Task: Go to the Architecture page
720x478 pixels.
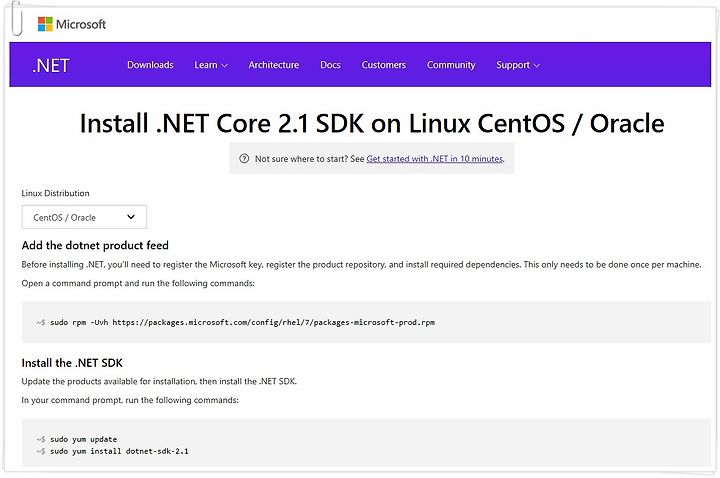Action: (x=274, y=65)
